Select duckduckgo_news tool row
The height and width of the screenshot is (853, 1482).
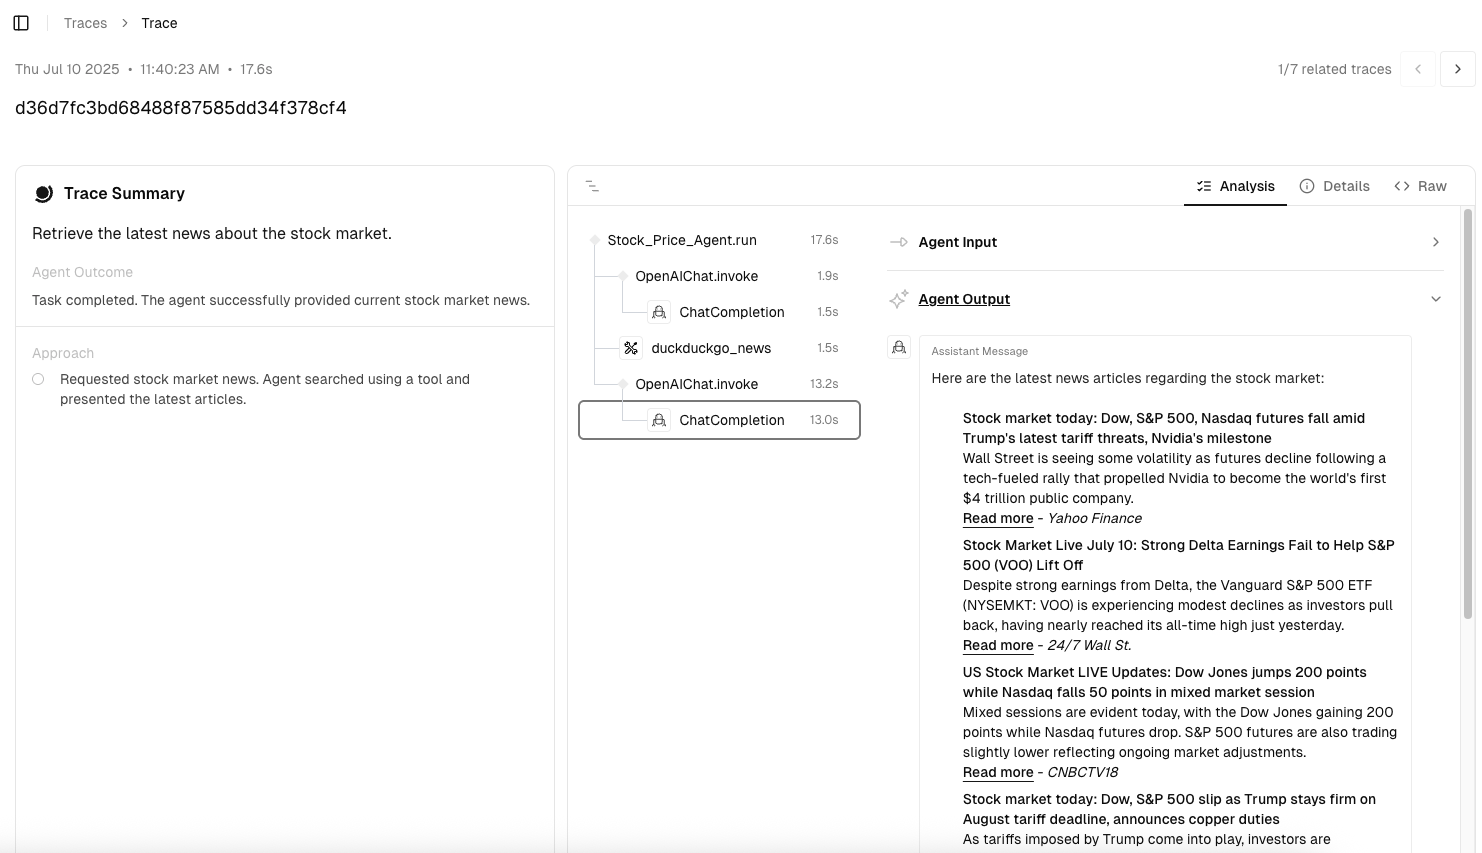tap(719, 348)
